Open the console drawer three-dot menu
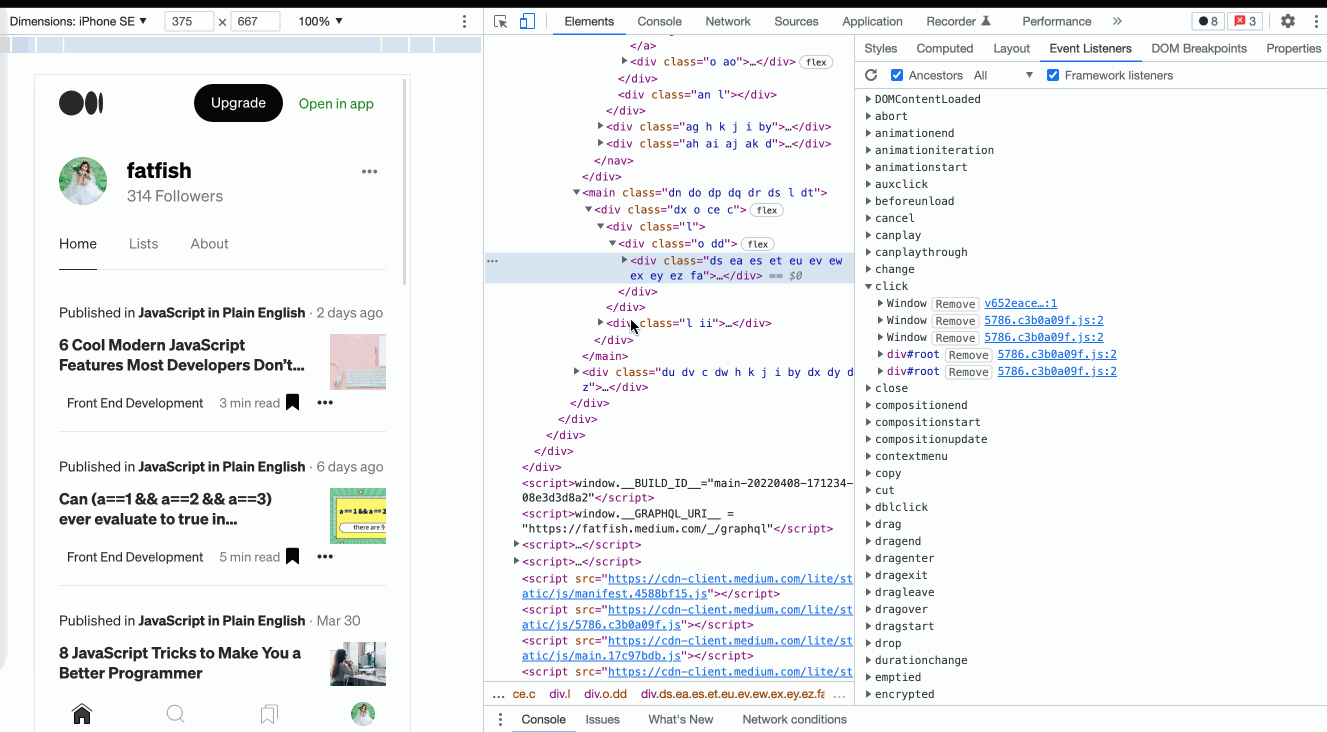Viewport: 1327px width, 732px height. pyautogui.click(x=501, y=719)
